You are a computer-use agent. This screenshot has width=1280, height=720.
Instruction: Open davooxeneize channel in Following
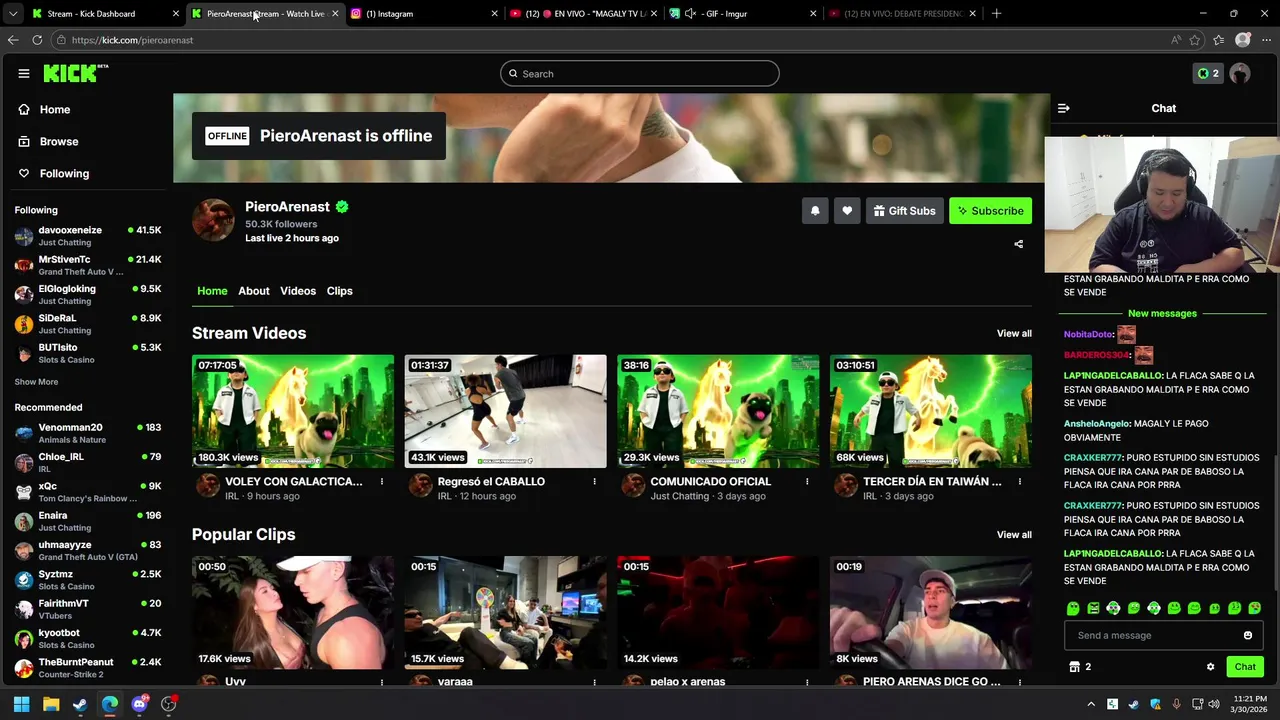[x=88, y=236]
